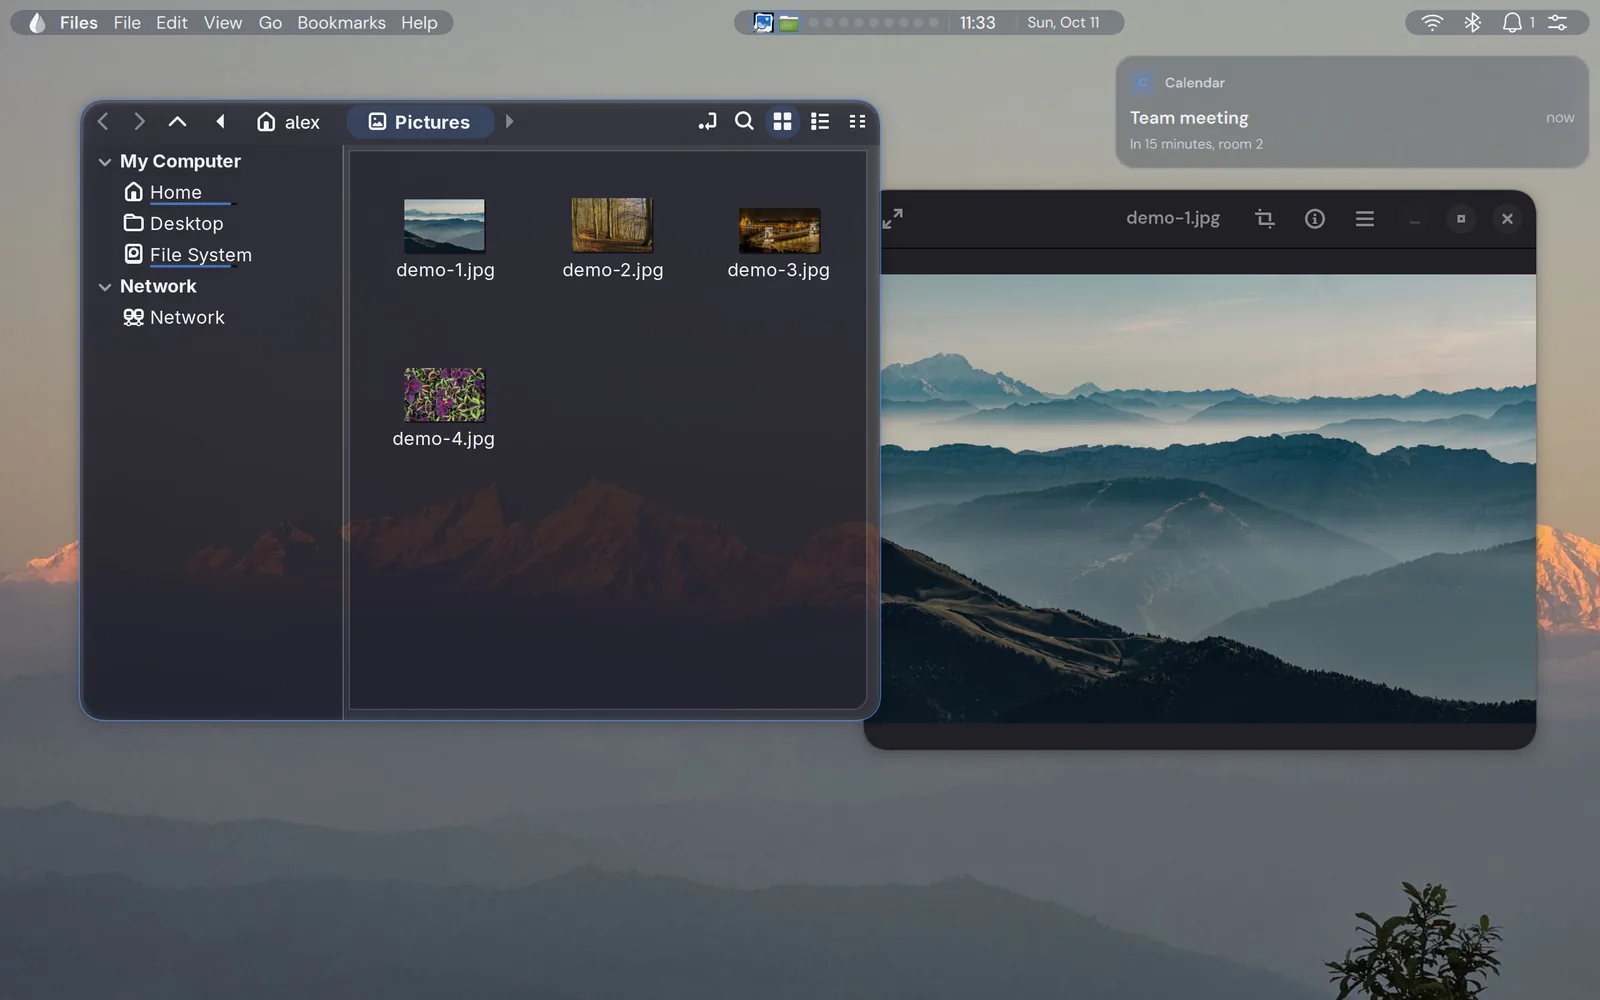Open the Edit menu
1600x1000 pixels.
click(x=172, y=23)
